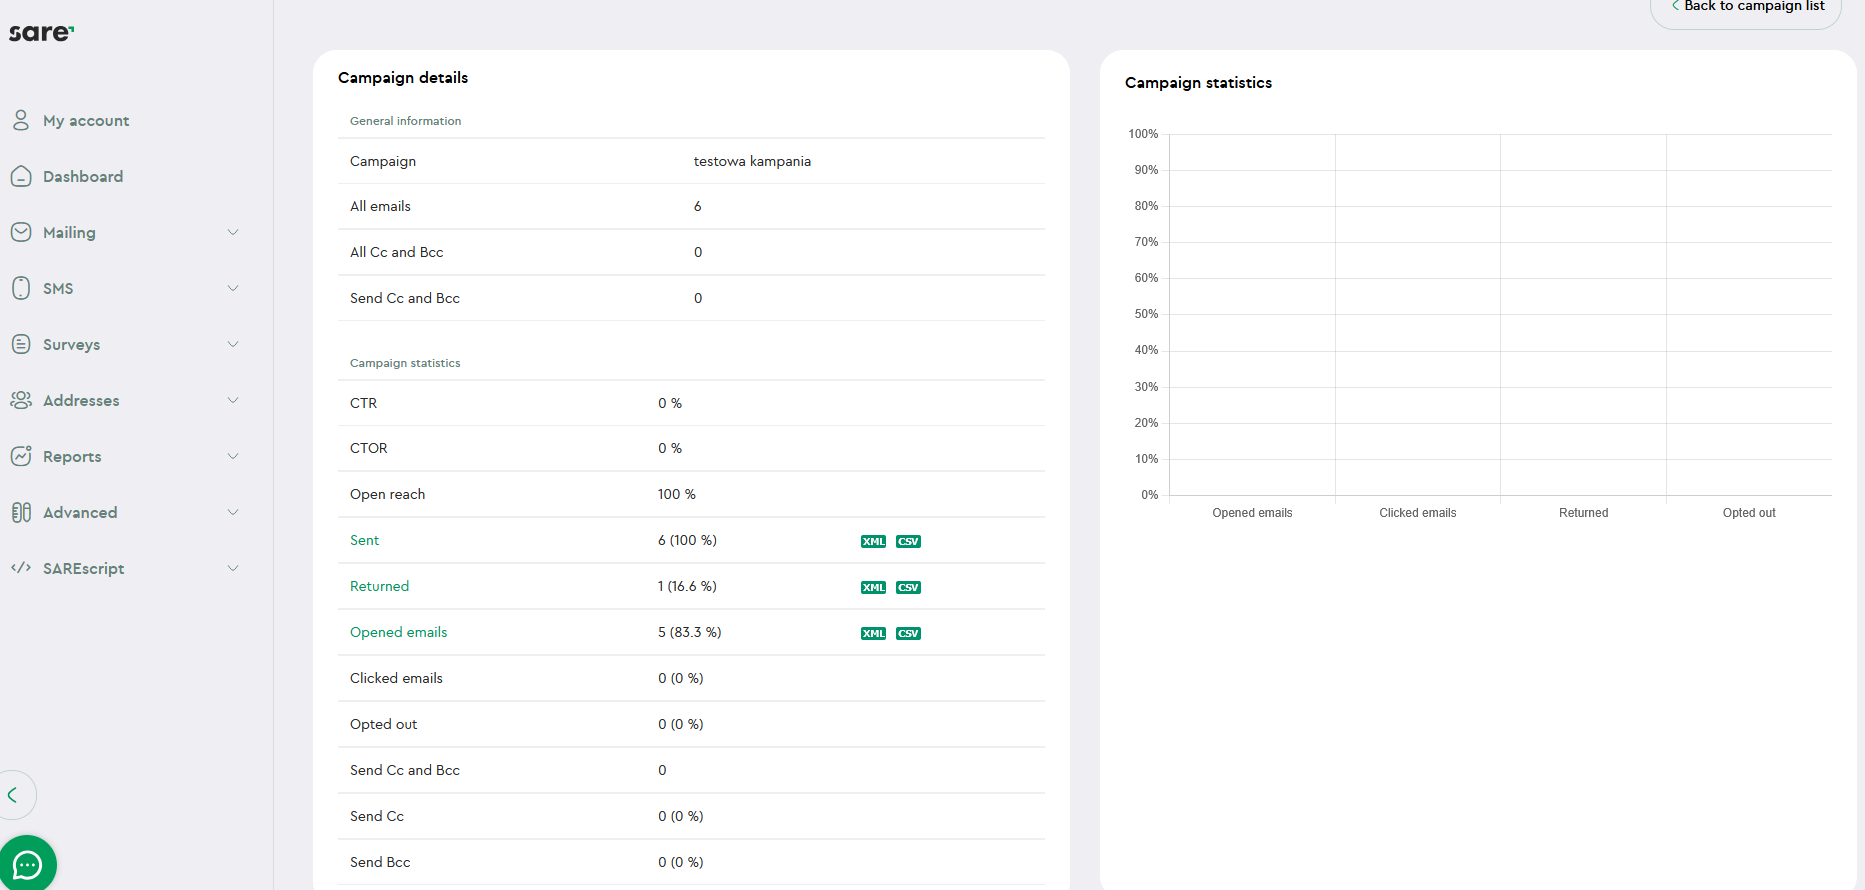Click the Addresses people icon
Viewport: 1865px width, 890px height.
pos(21,400)
